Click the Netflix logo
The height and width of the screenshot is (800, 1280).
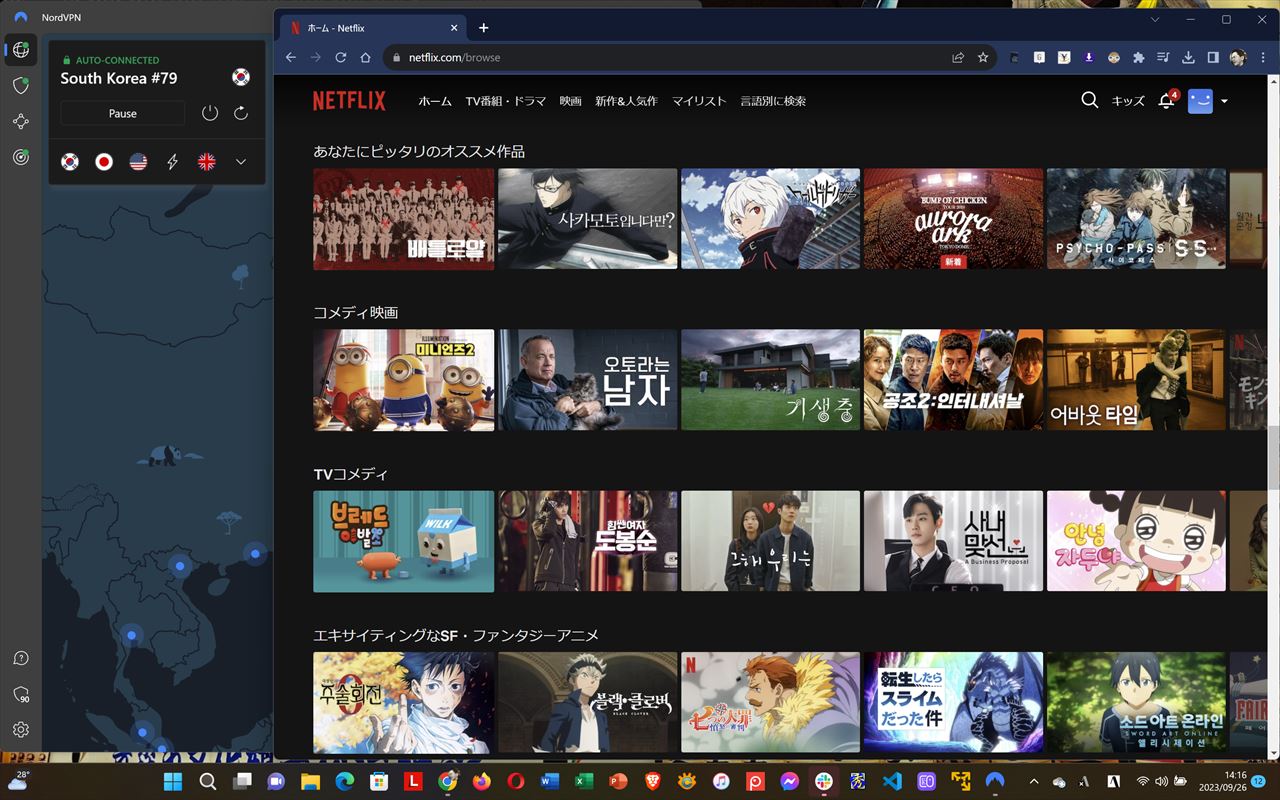pyautogui.click(x=349, y=101)
